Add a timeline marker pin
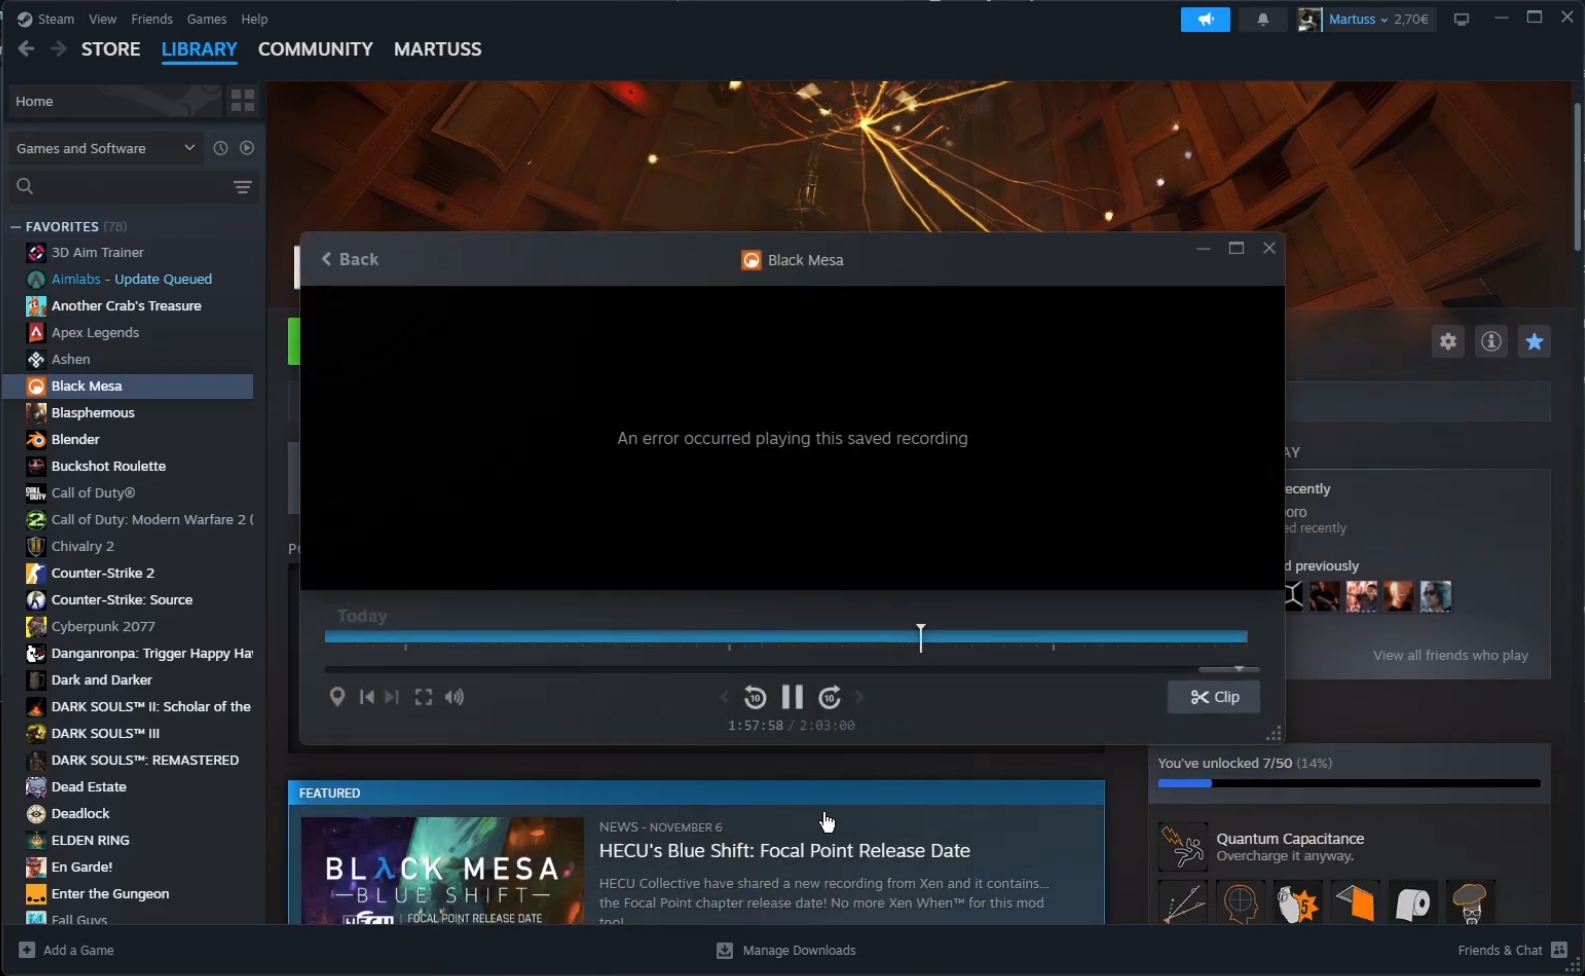 tap(337, 697)
